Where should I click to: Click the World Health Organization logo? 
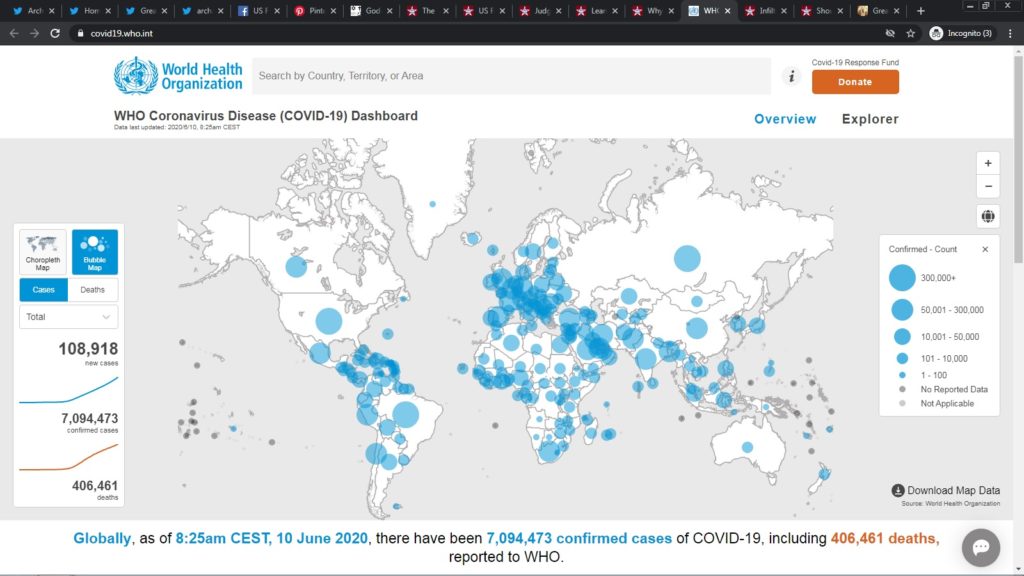tap(178, 76)
